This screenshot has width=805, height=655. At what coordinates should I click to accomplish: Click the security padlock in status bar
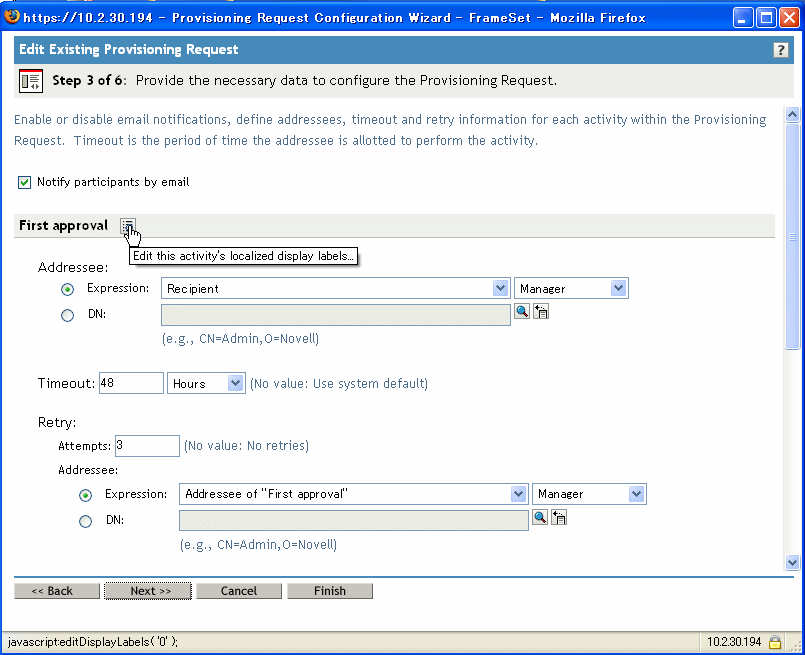coord(775,642)
